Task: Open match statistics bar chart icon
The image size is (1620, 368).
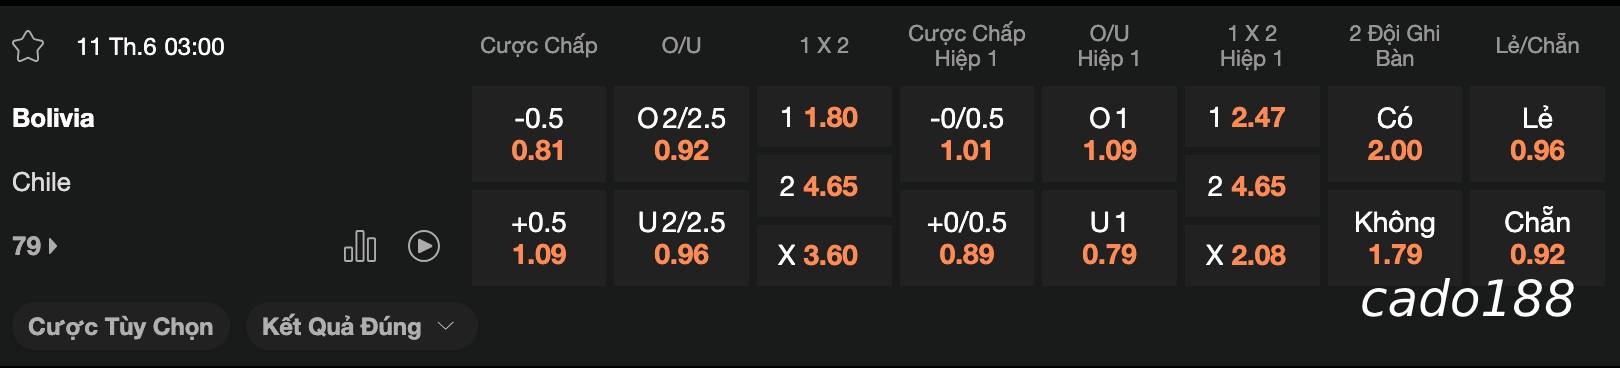Action: click(x=360, y=246)
